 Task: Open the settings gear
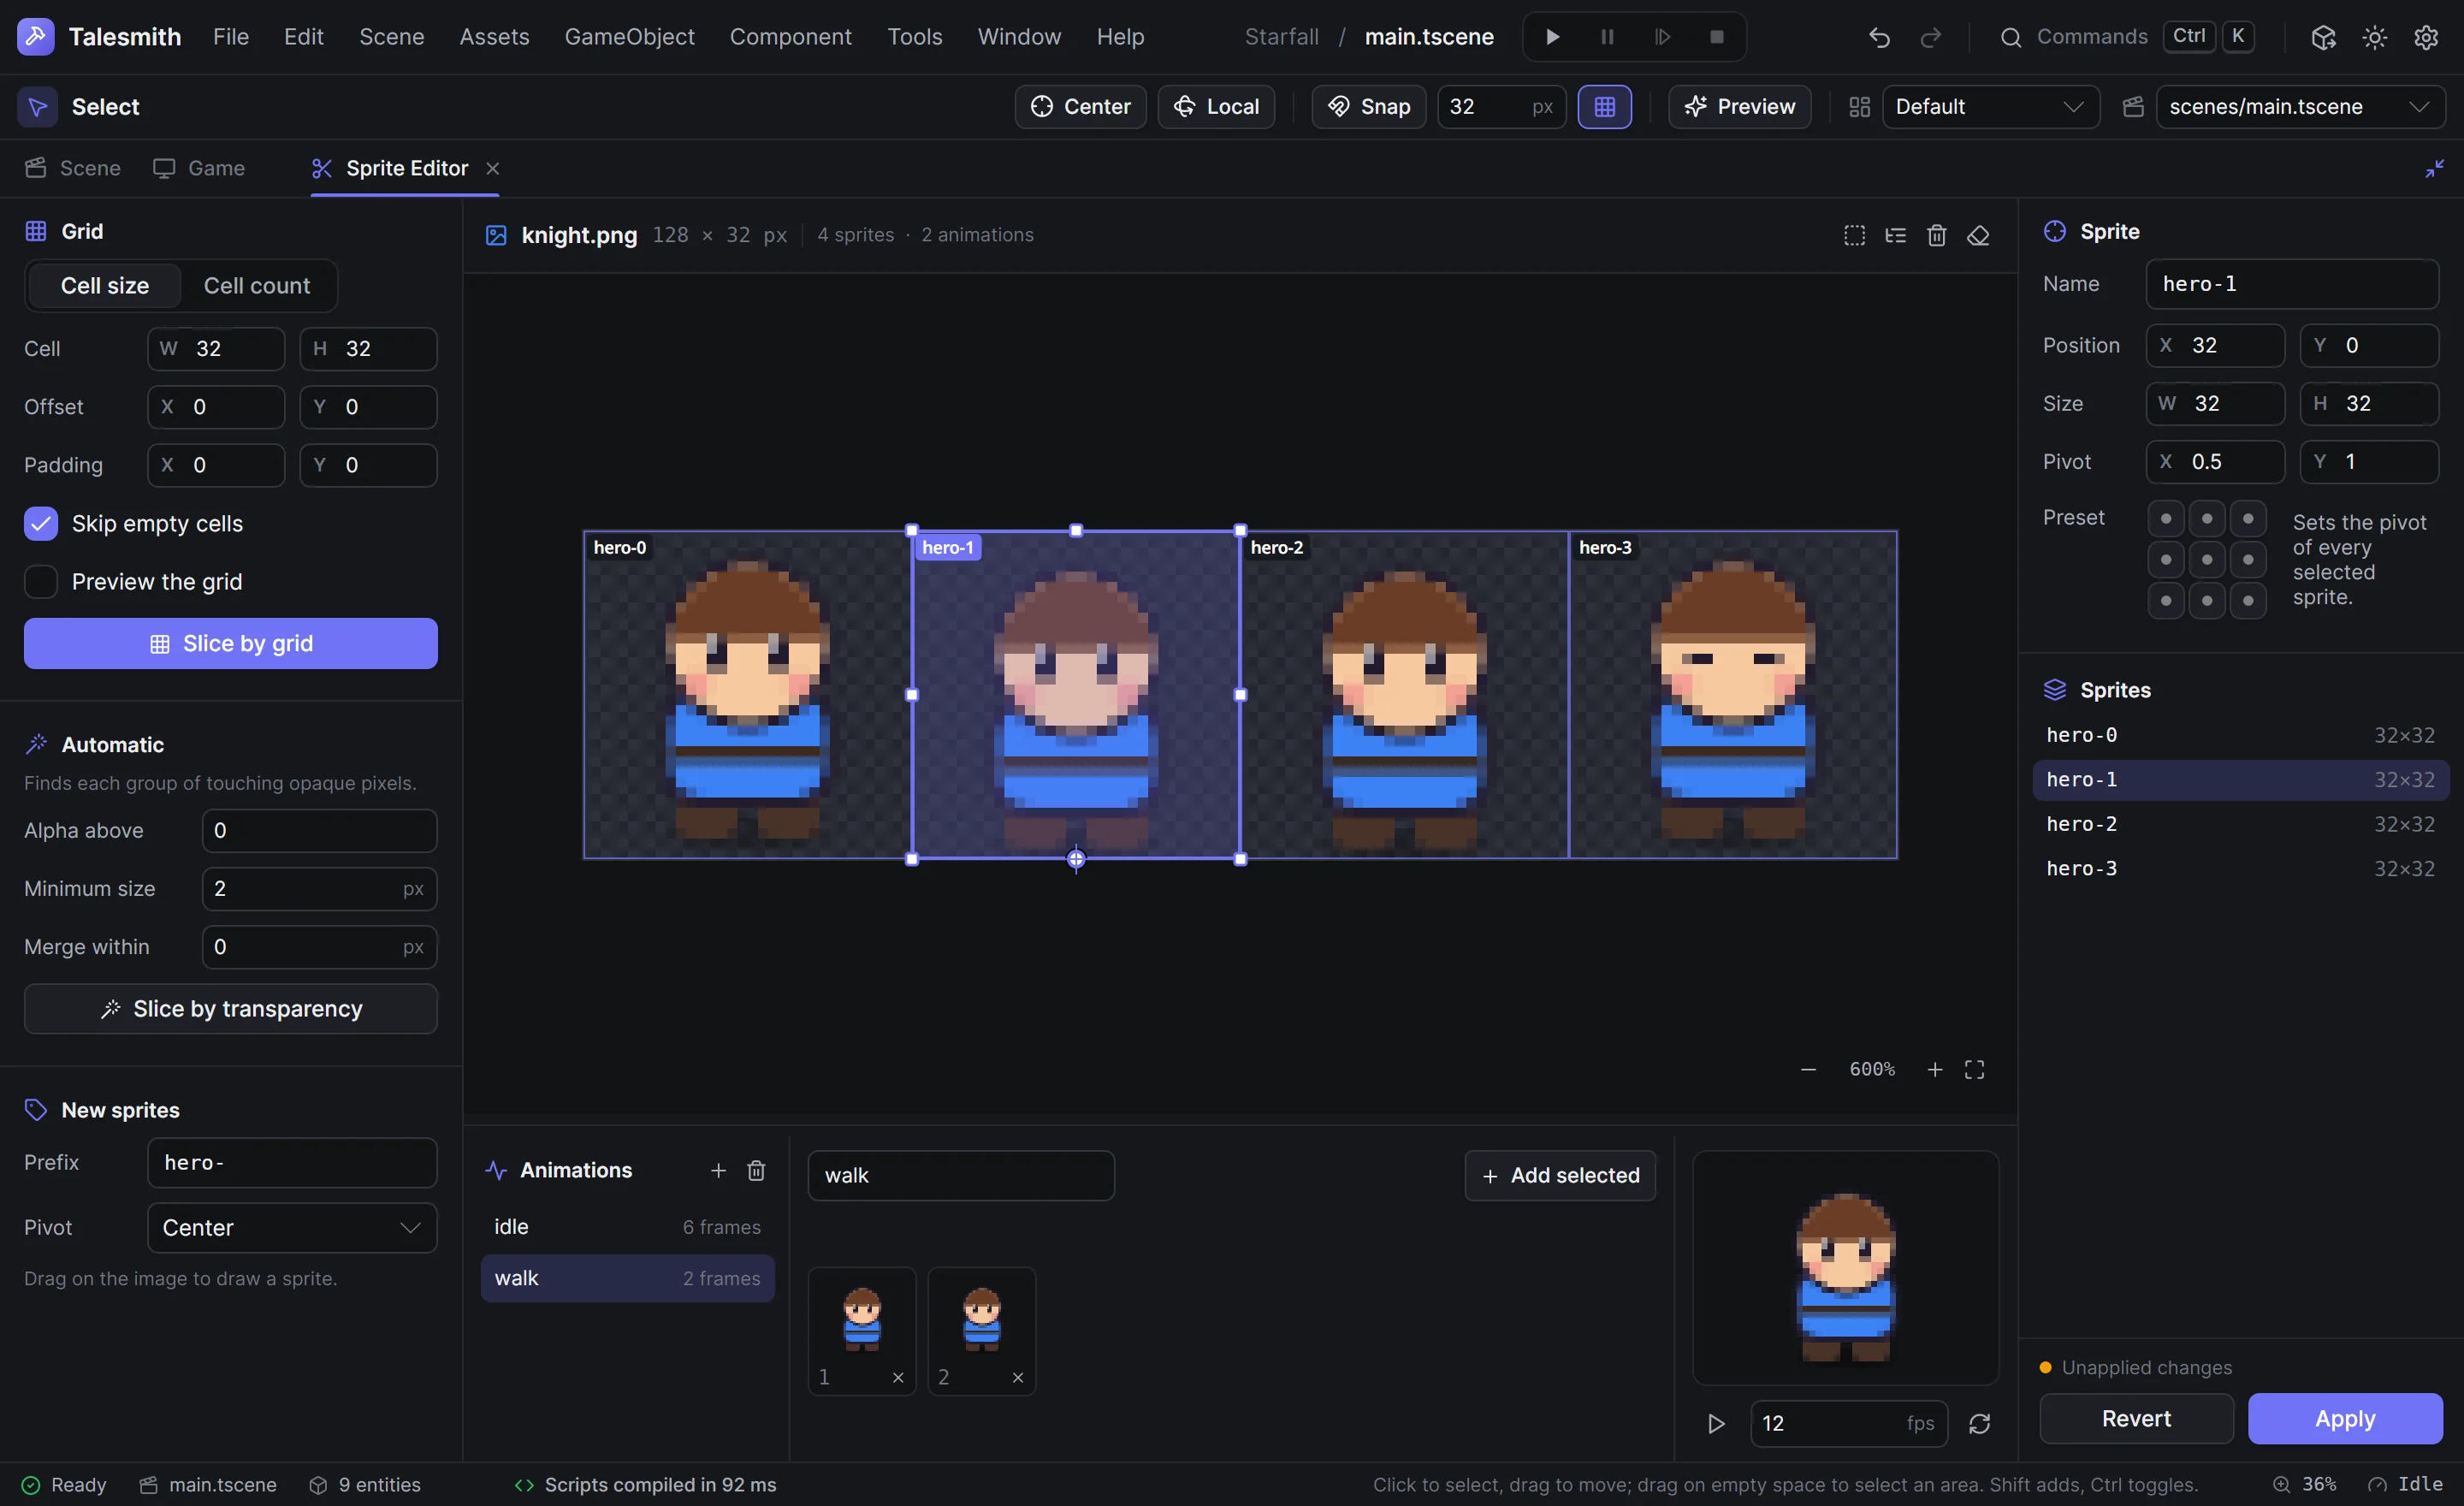pos(2426,37)
